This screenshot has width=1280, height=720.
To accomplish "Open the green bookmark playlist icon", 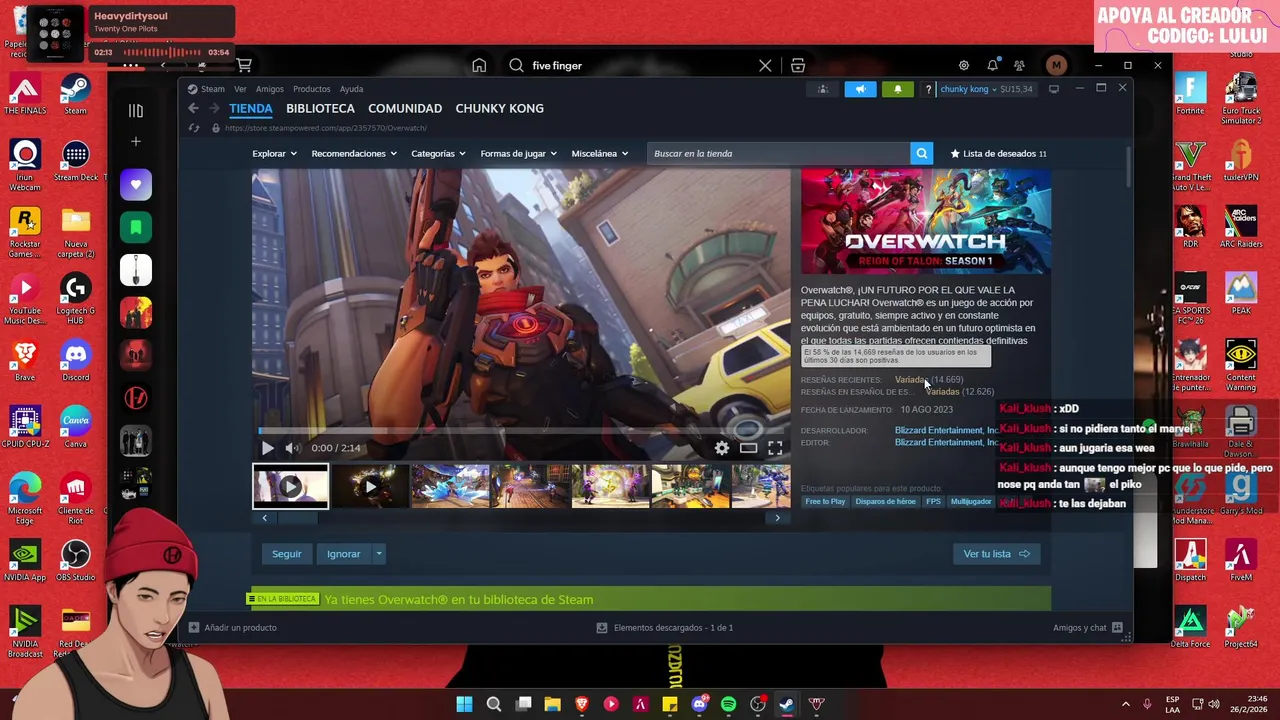I will pos(136,227).
